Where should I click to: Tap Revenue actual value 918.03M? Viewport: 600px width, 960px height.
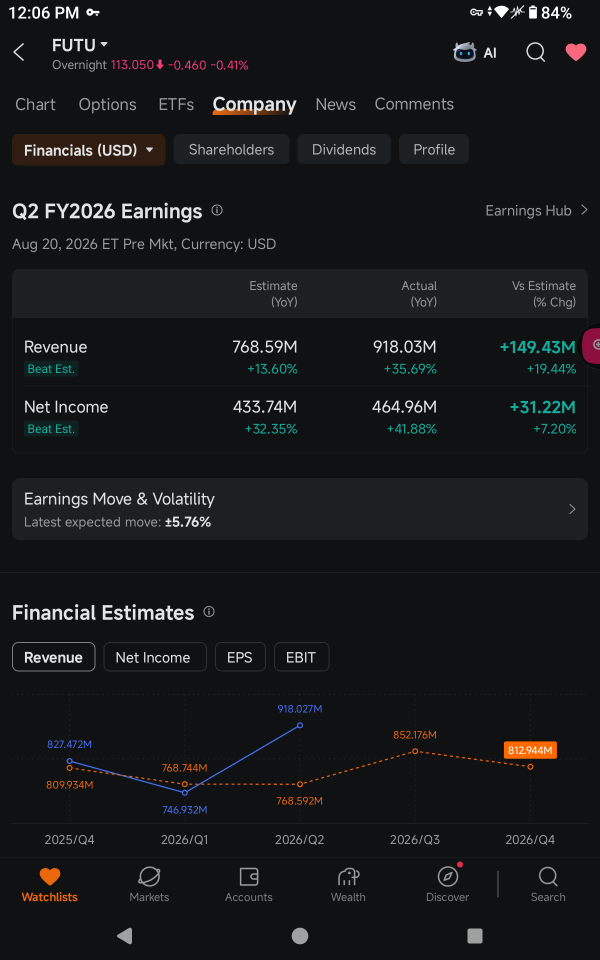[405, 347]
